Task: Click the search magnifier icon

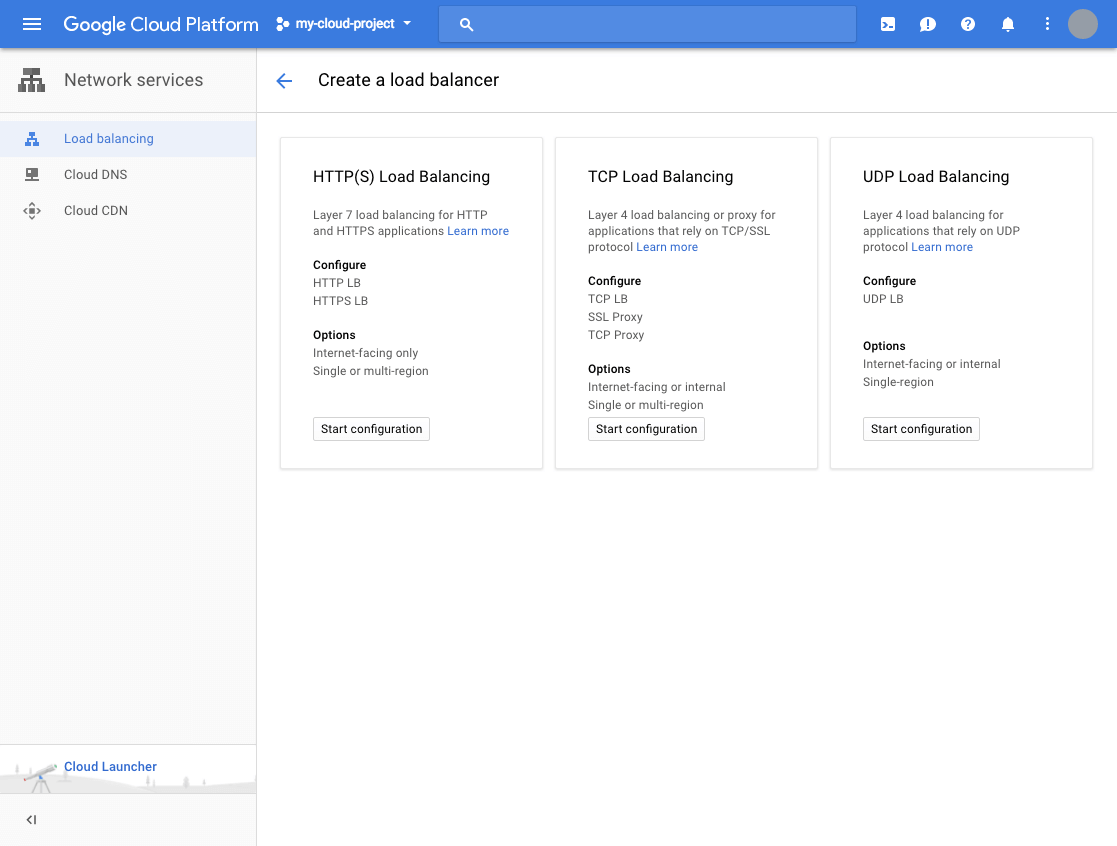Action: point(466,24)
